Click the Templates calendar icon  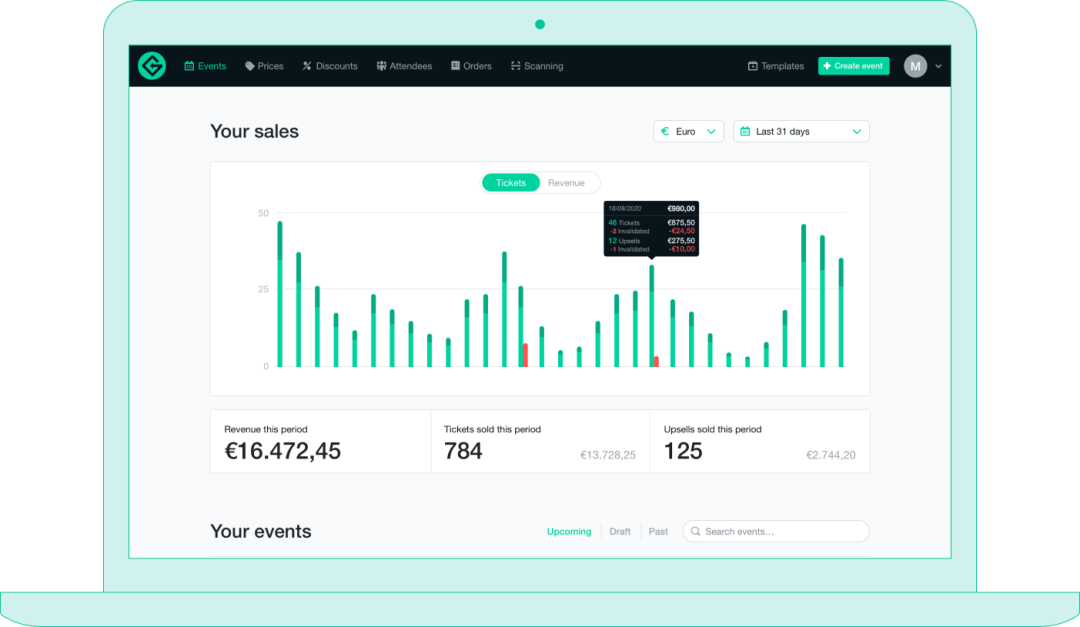pos(752,66)
